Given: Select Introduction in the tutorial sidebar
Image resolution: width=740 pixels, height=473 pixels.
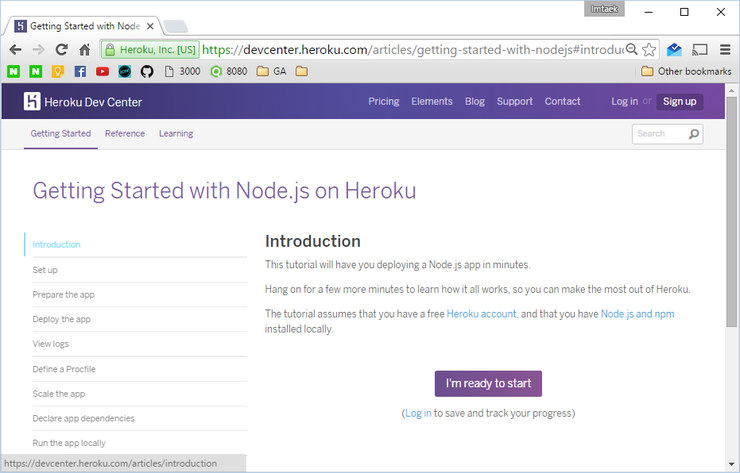Looking at the screenshot, I should click(56, 245).
